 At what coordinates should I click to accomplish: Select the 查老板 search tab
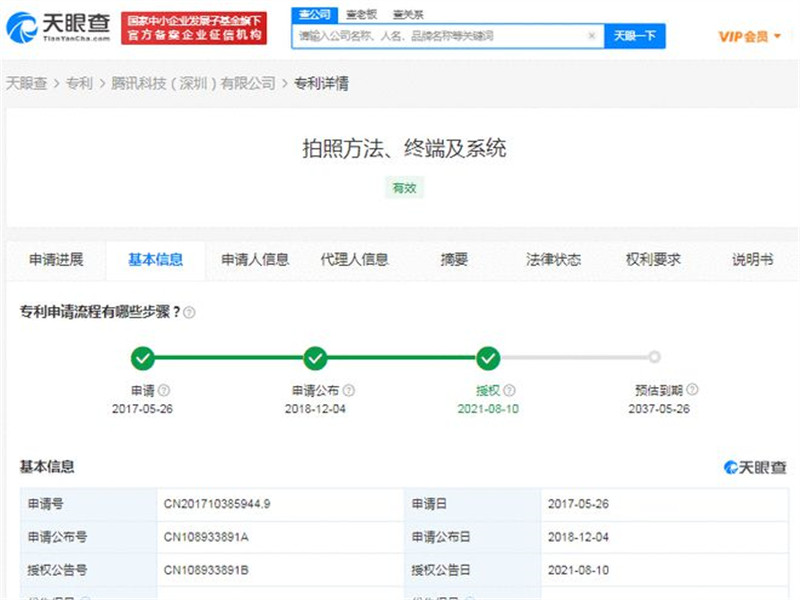(x=361, y=14)
